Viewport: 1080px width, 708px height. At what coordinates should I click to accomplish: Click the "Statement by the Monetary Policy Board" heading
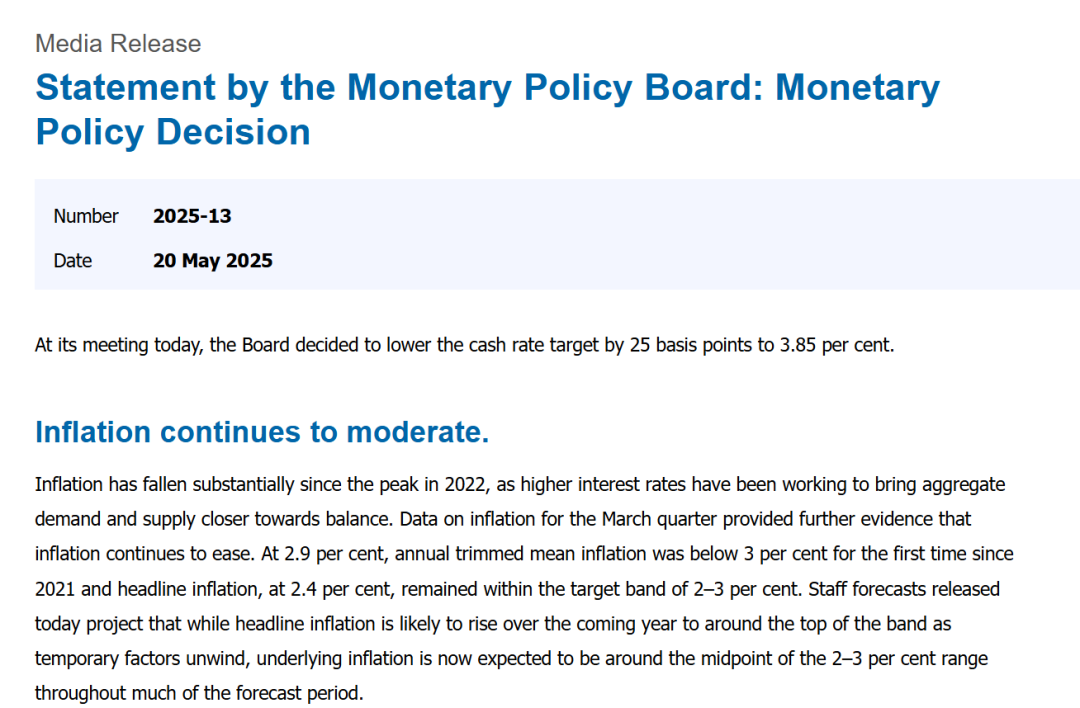click(x=392, y=88)
